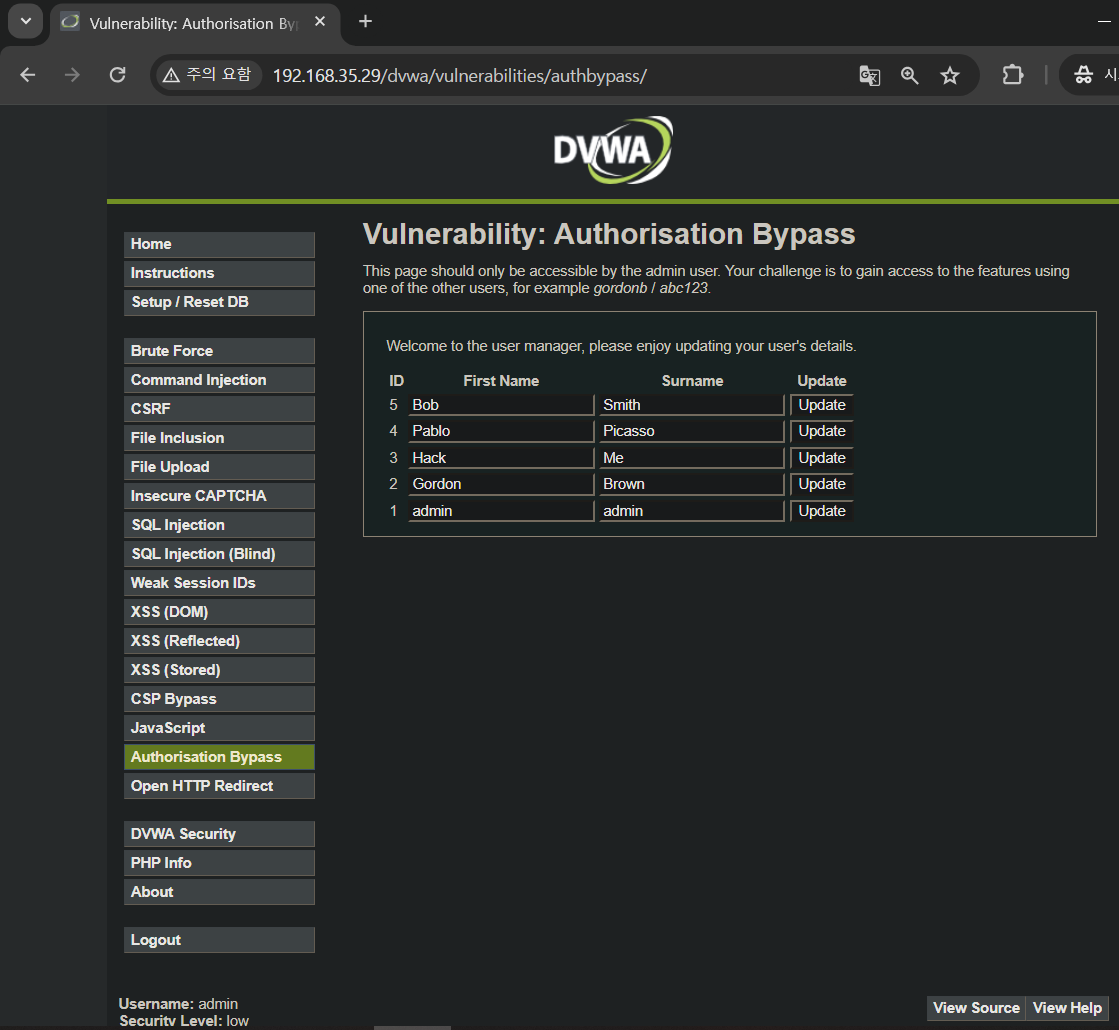This screenshot has width=1119, height=1030.
Task: Click Update for user Gordon Brown
Action: [821, 484]
